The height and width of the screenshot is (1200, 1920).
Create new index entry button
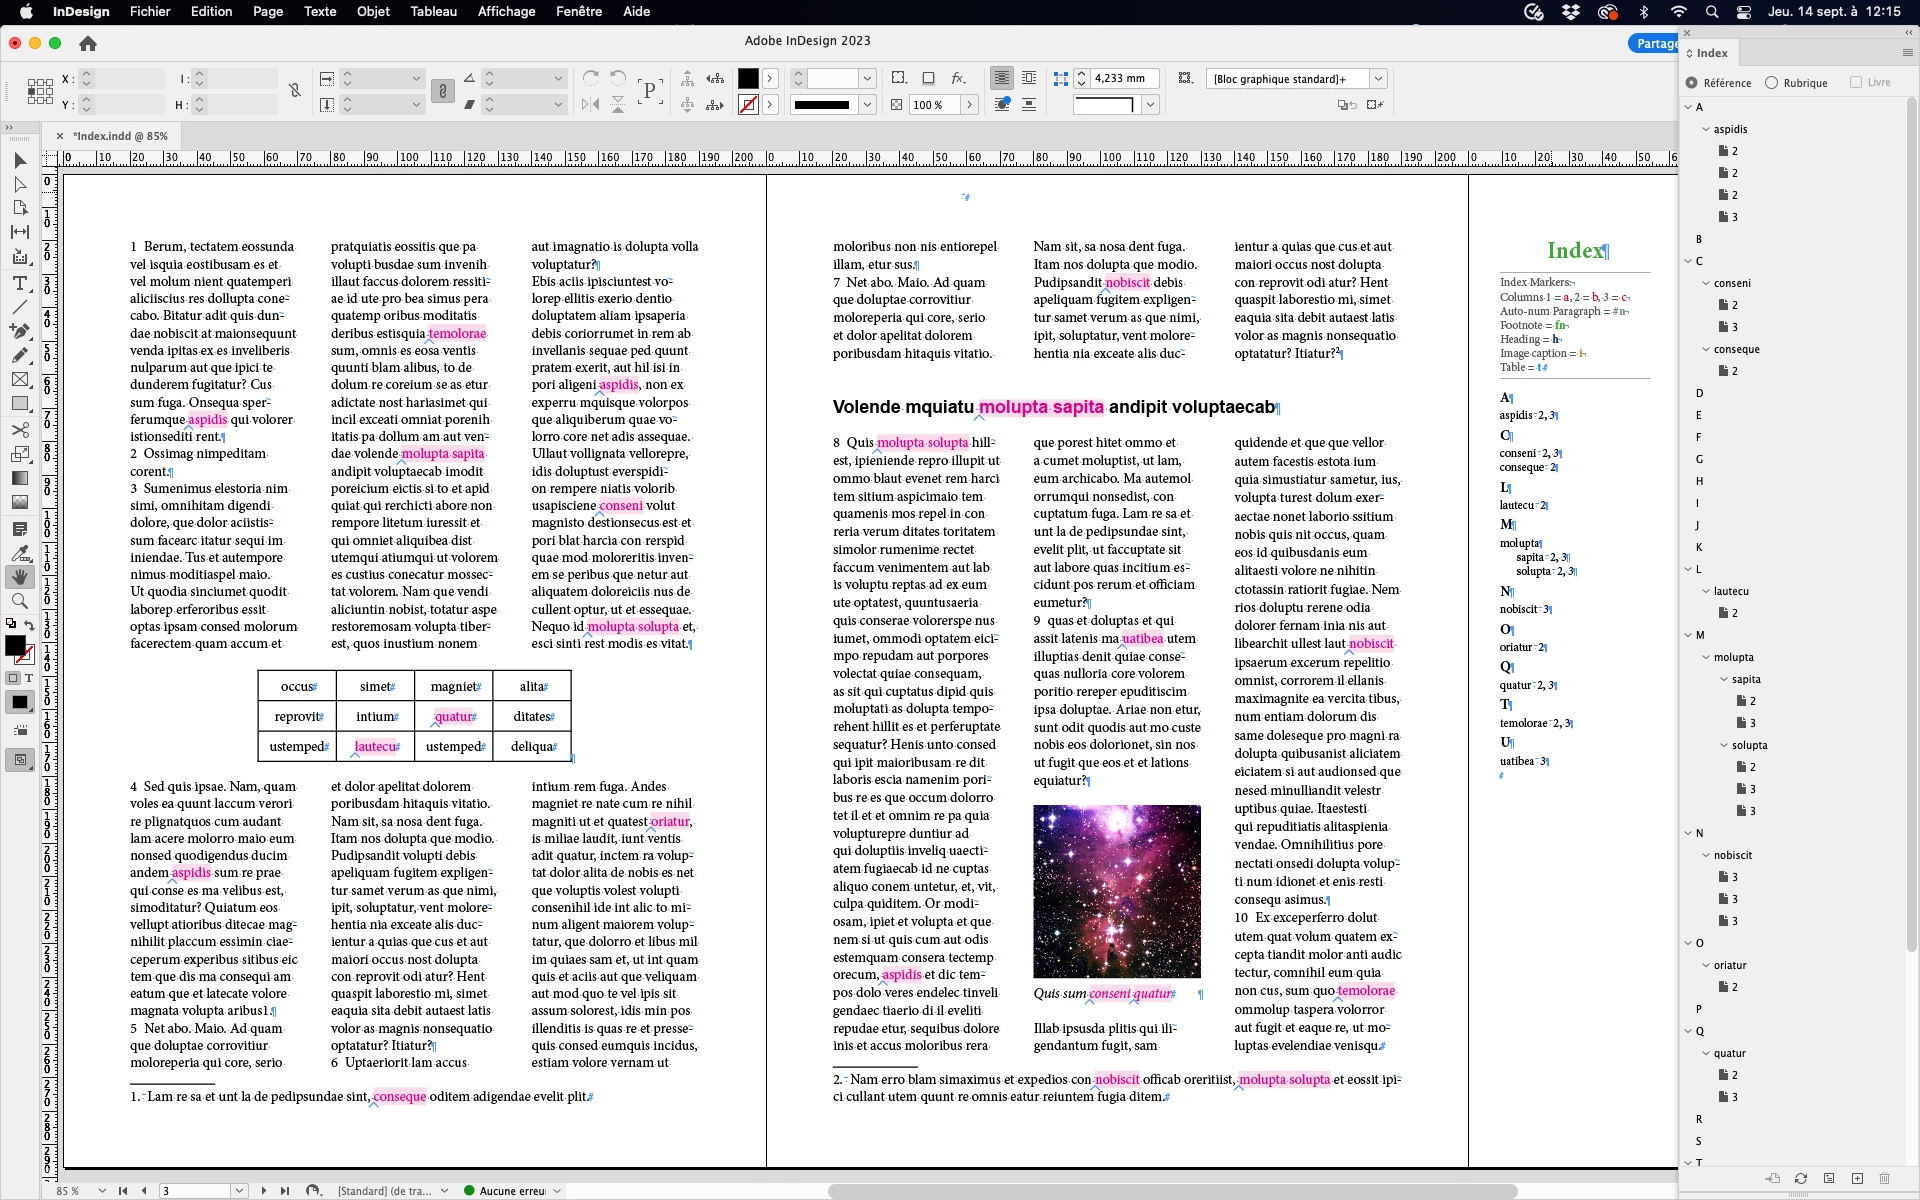pos(1857,1179)
